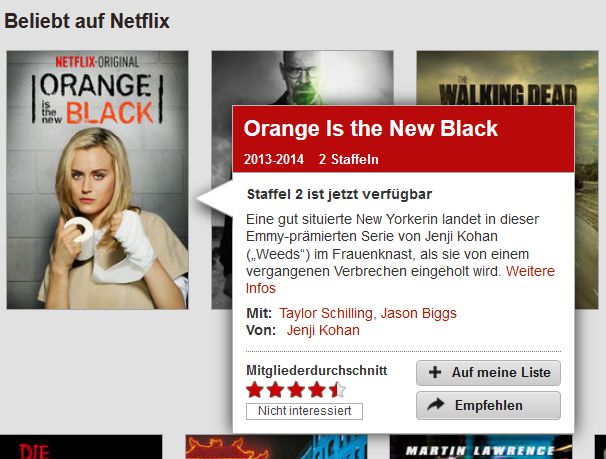Screen dimensions: 606x459
Task: Open Orange Is the New Black title in popup
Action: [x=371, y=128]
